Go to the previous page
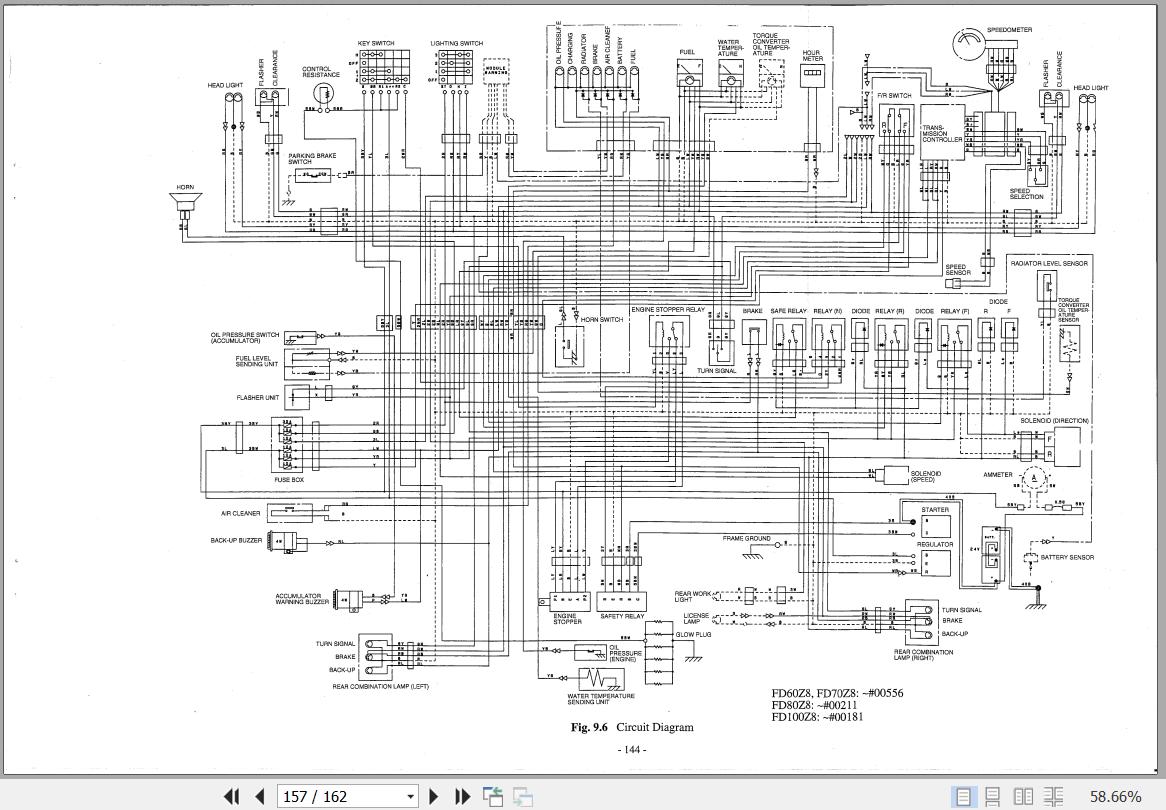Image resolution: width=1166 pixels, height=810 pixels. click(260, 797)
